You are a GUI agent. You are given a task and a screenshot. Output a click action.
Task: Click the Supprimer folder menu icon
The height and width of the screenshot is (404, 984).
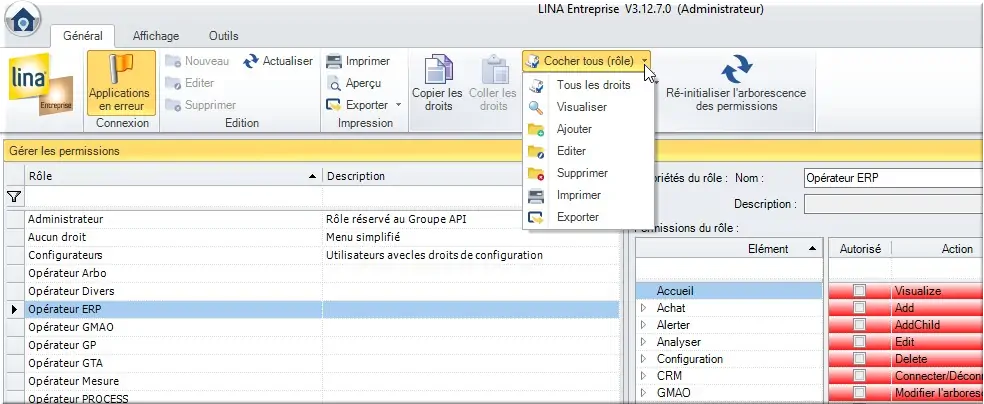tap(537, 173)
